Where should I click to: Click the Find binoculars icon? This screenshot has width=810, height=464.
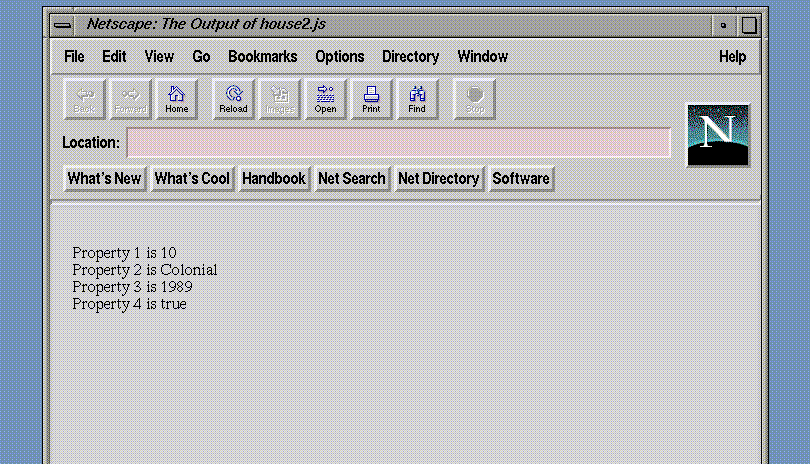click(417, 99)
